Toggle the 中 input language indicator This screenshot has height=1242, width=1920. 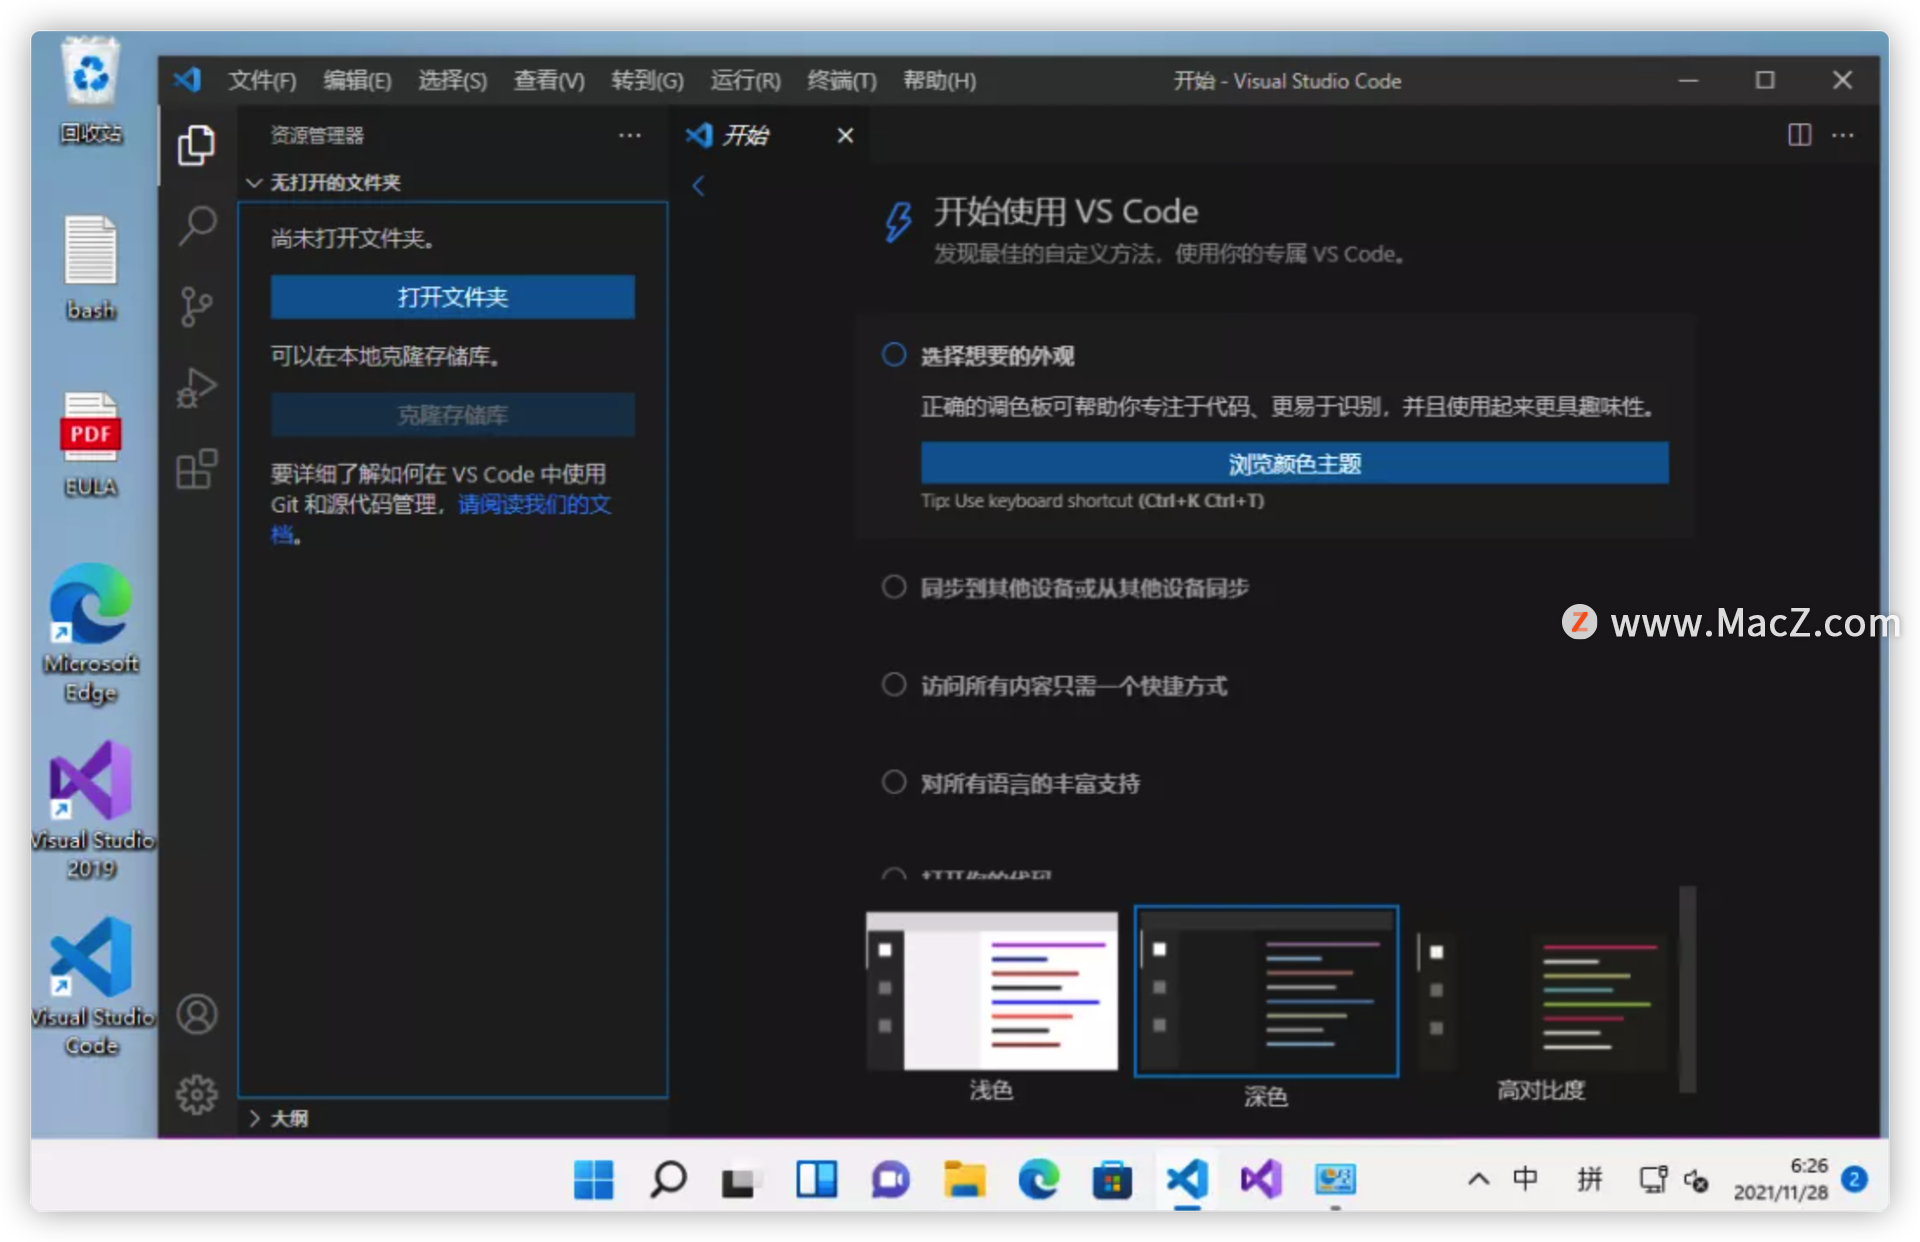pyautogui.click(x=1525, y=1180)
